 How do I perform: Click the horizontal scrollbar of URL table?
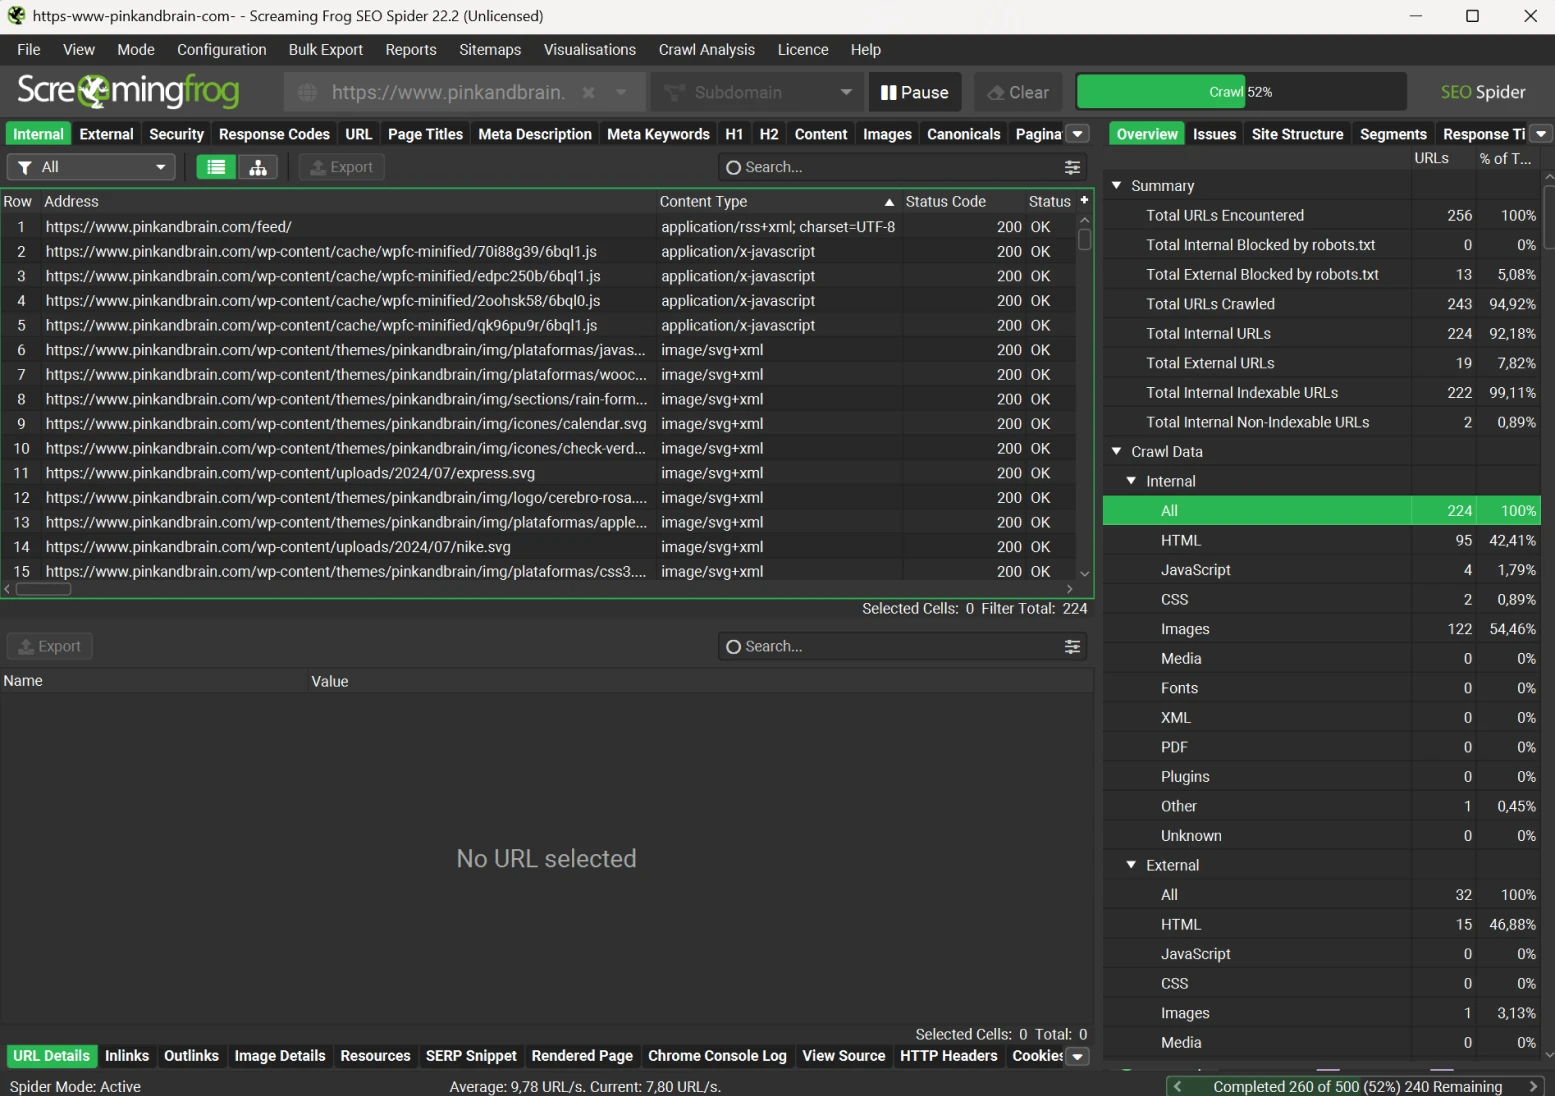coord(44,589)
